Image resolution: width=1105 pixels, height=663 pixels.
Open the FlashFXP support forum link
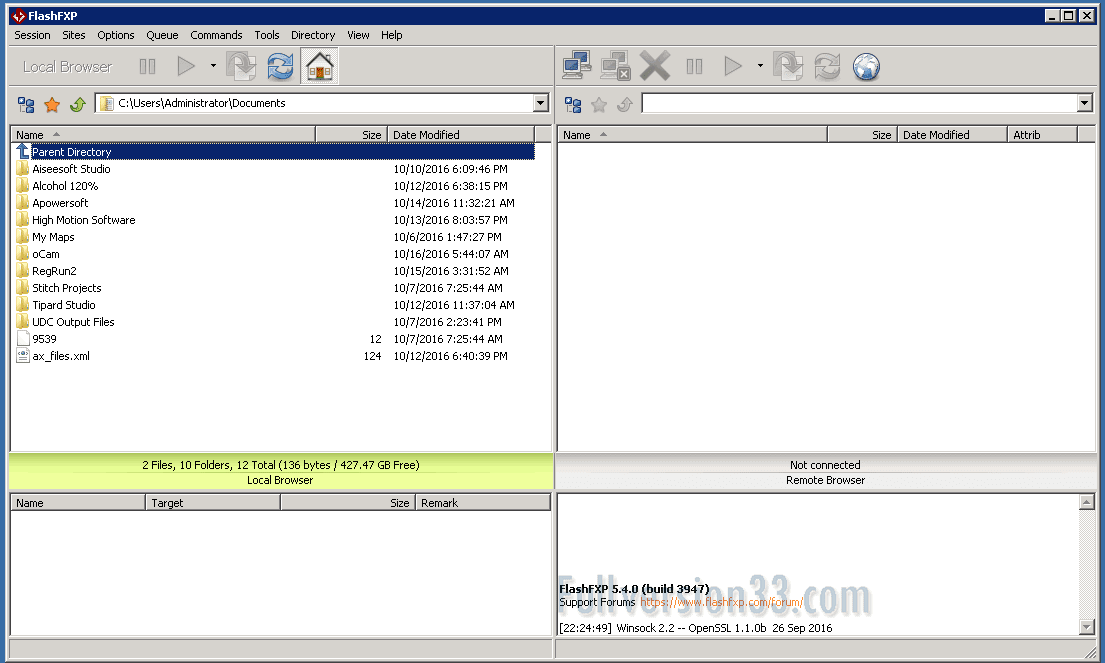tap(721, 602)
